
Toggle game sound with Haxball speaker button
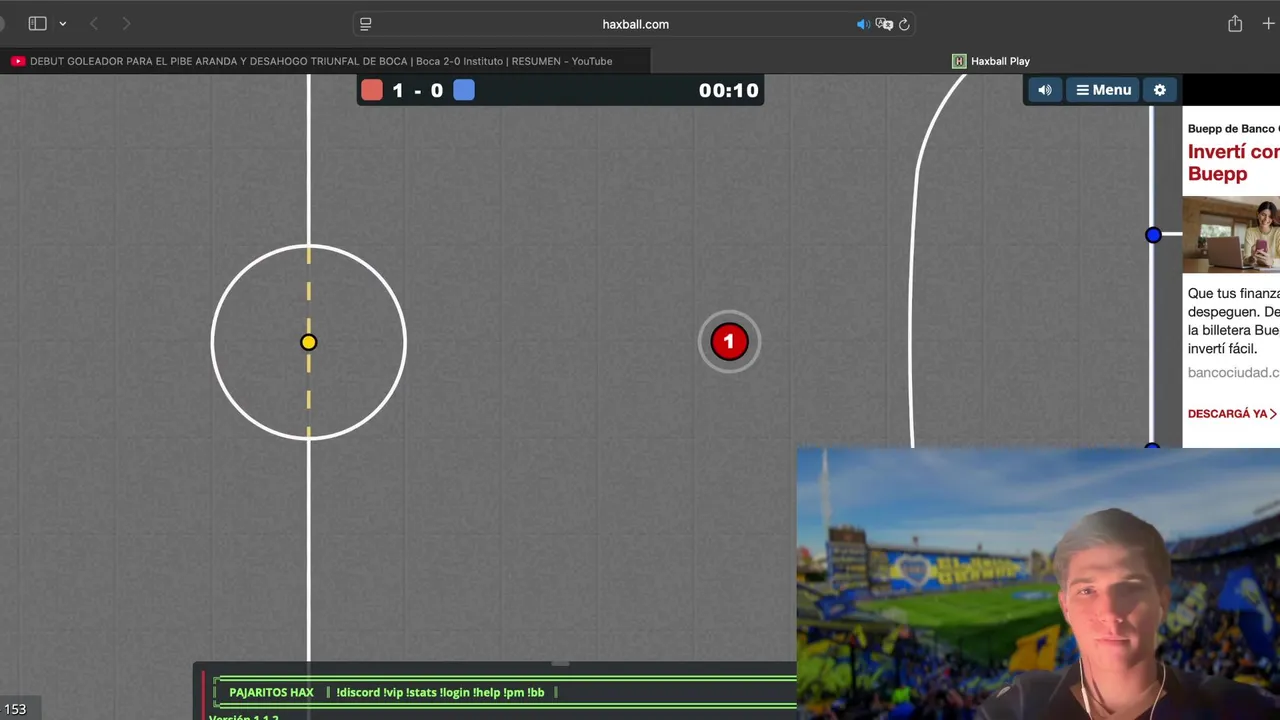(1045, 90)
